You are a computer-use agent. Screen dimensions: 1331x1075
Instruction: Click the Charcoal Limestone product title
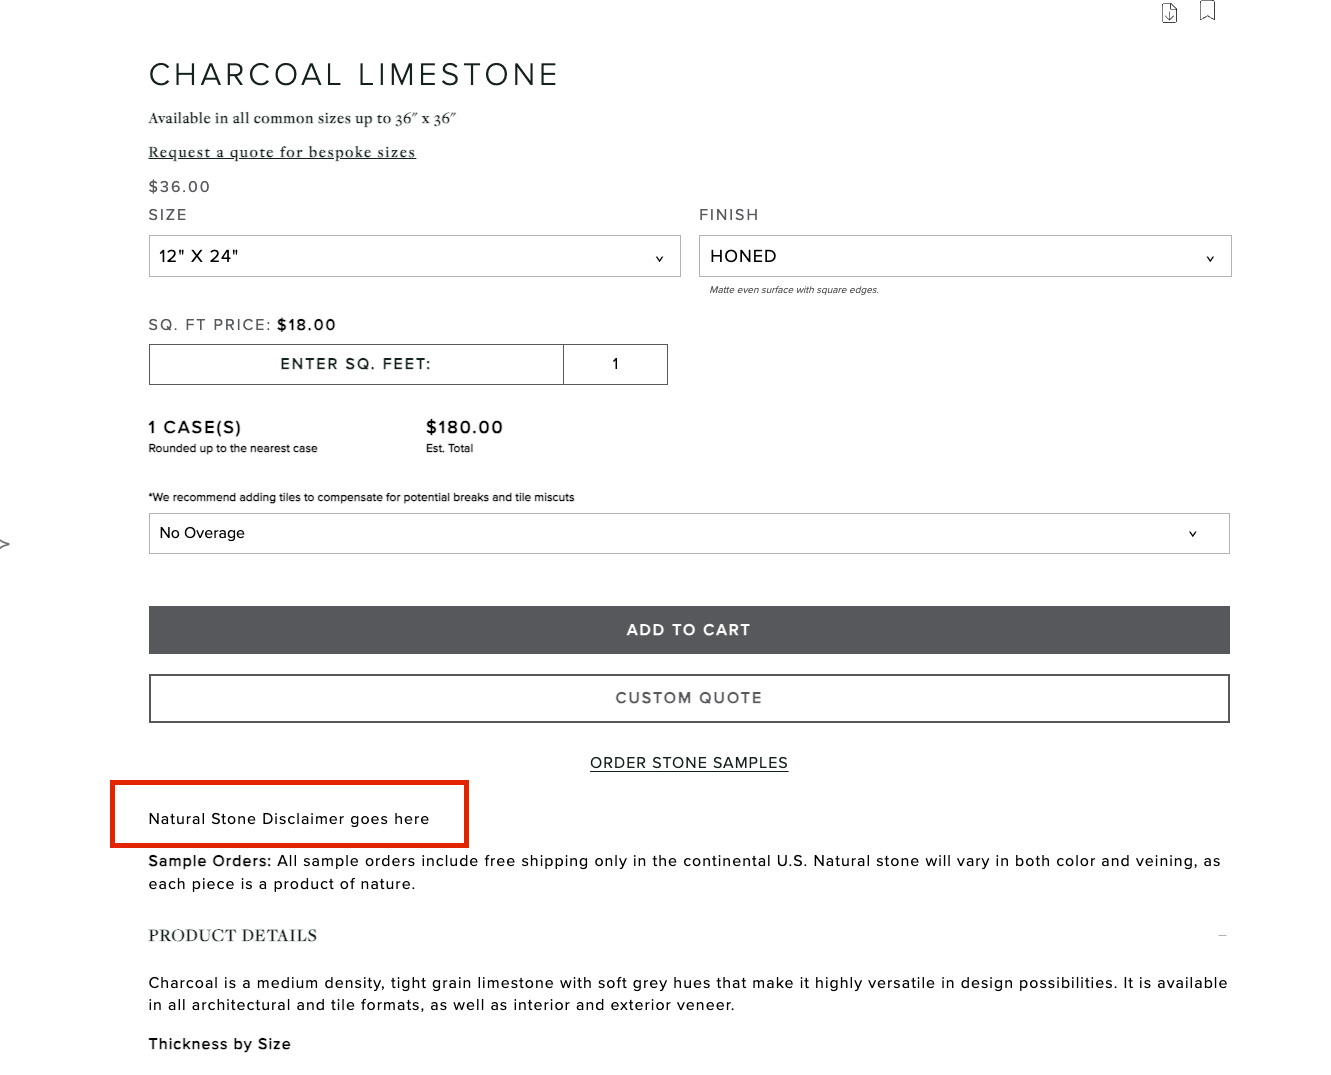353,75
